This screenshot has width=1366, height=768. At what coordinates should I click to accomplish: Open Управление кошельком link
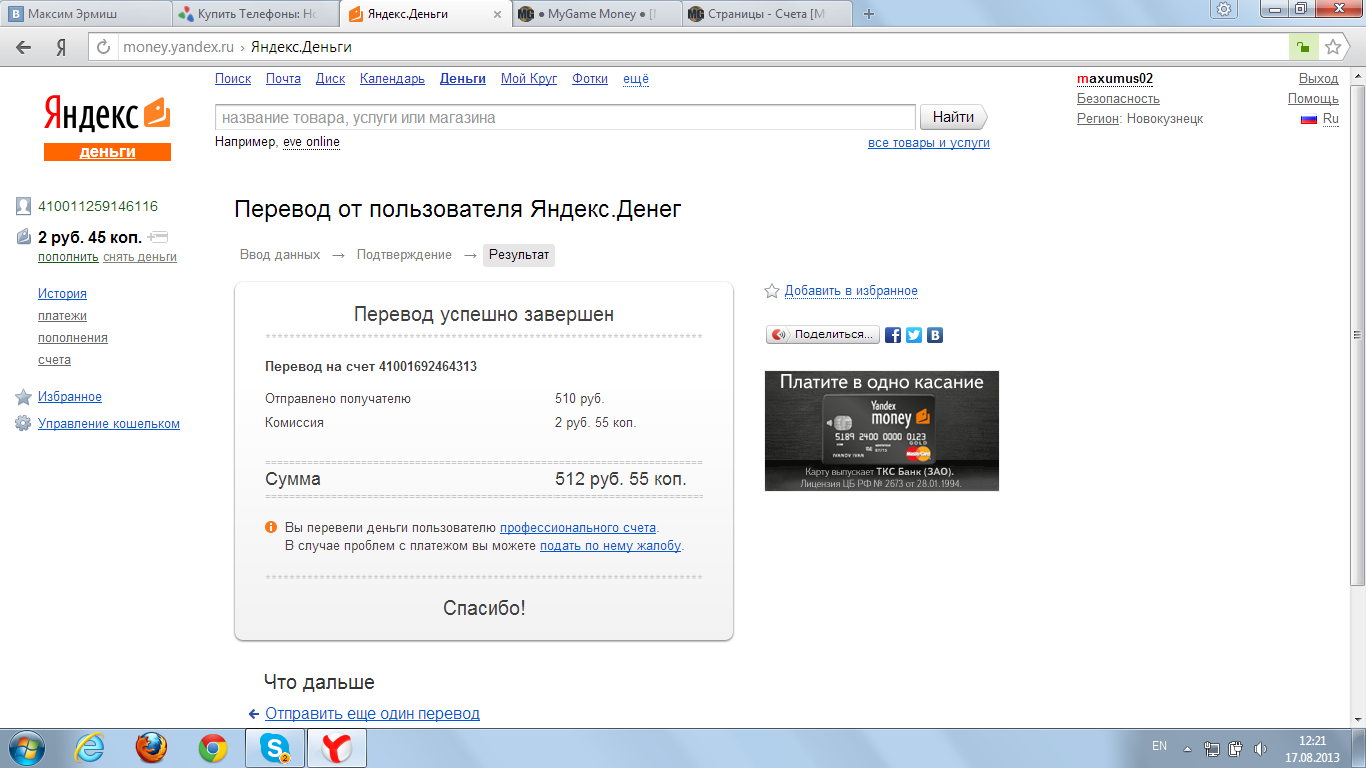coord(109,424)
